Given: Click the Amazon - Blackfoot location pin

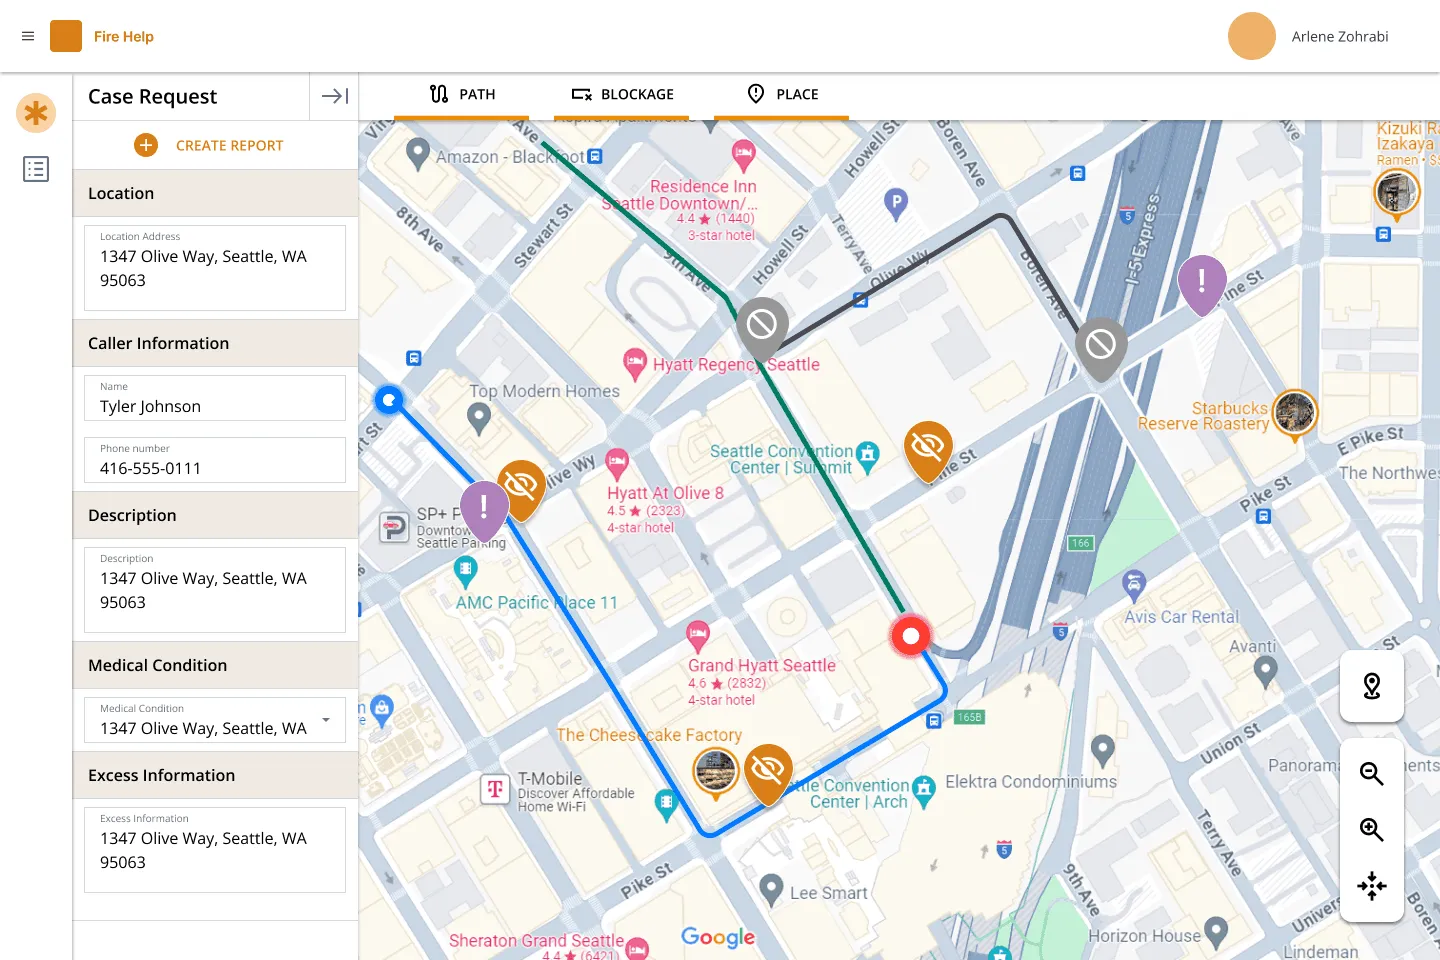Looking at the screenshot, I should click(418, 153).
